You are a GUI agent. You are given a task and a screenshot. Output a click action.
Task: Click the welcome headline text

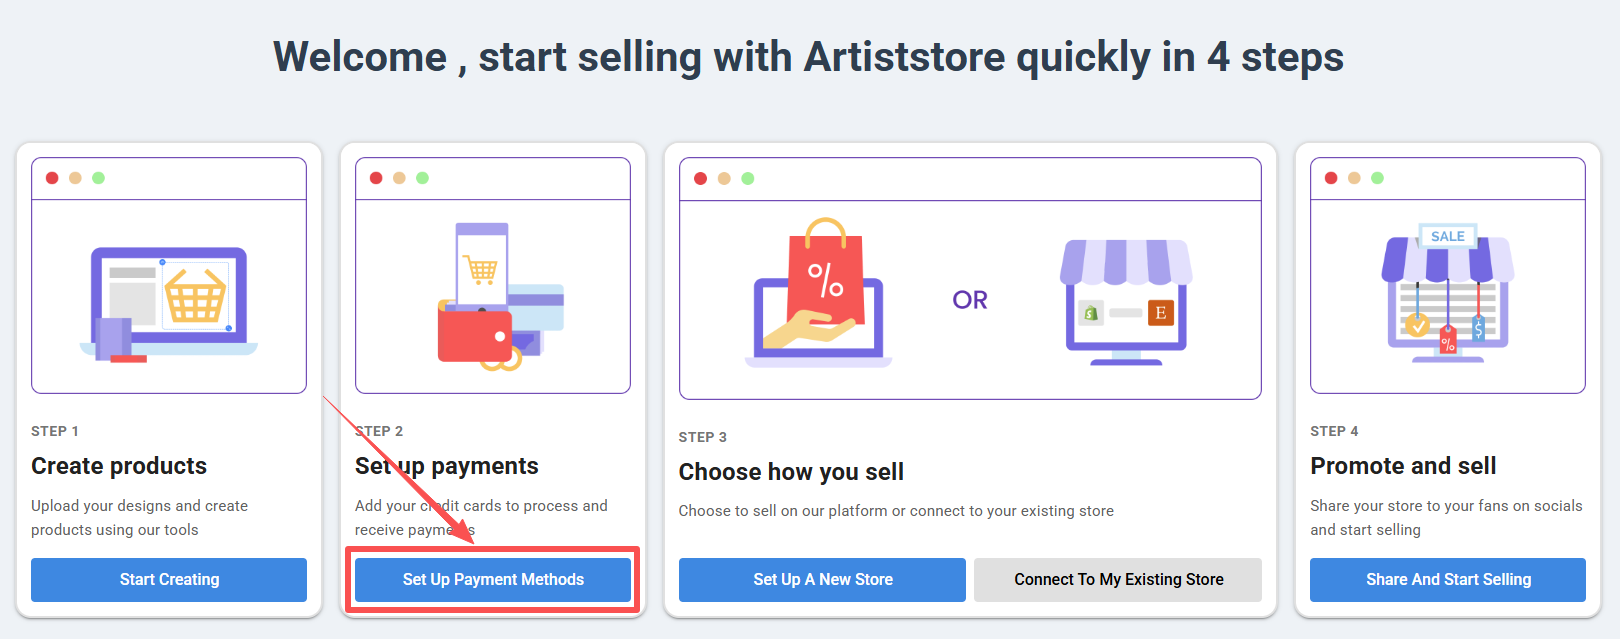click(808, 57)
